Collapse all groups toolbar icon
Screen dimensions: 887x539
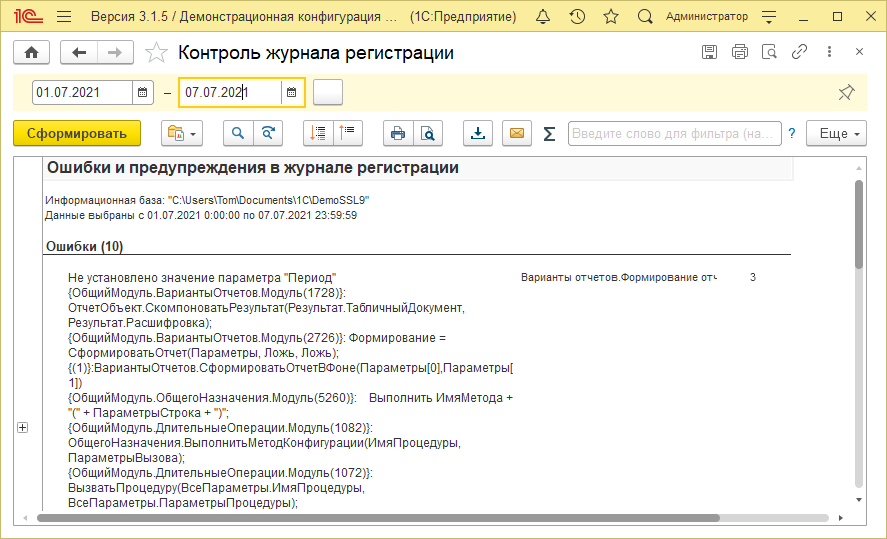click(348, 133)
